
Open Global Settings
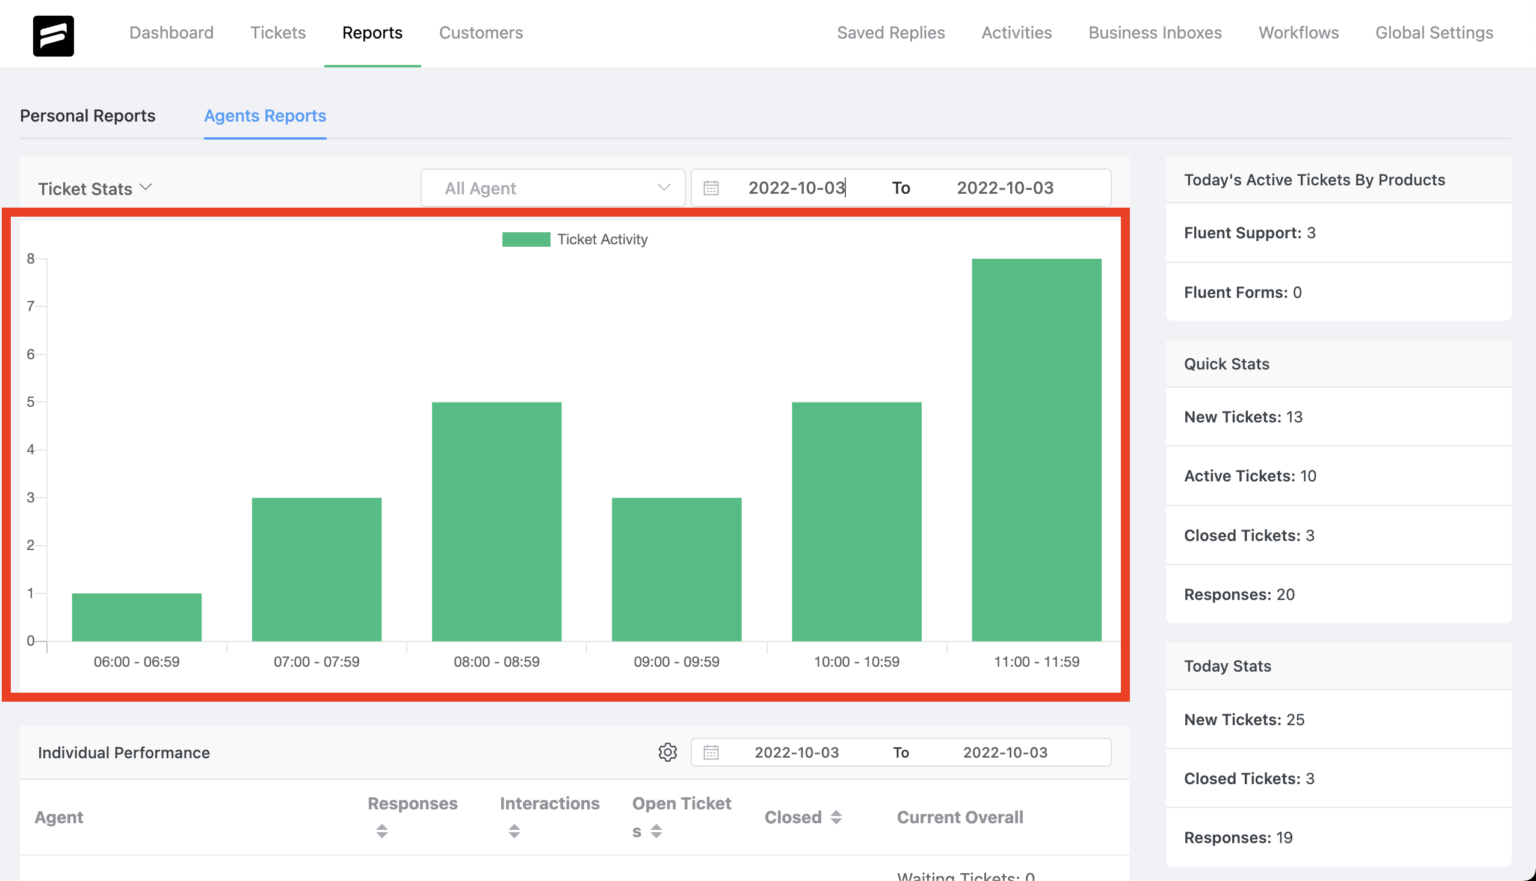pos(1434,32)
